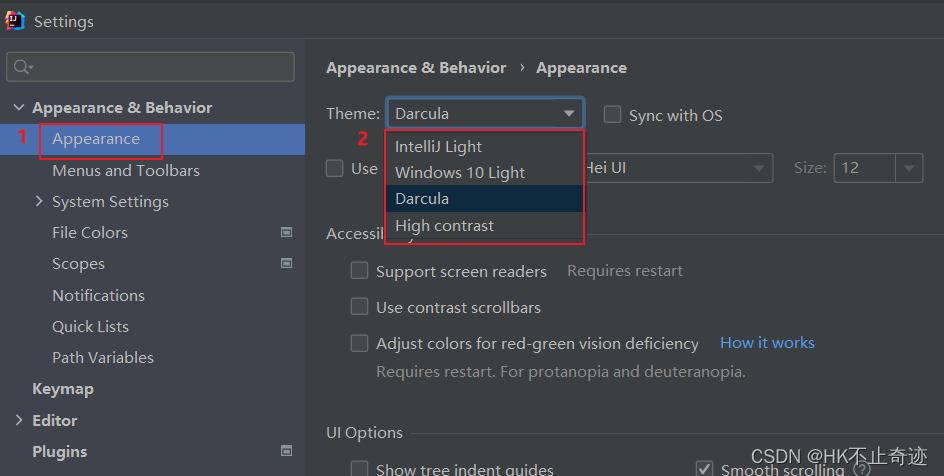Open Keymap settings
944x476 pixels.
pos(63,389)
